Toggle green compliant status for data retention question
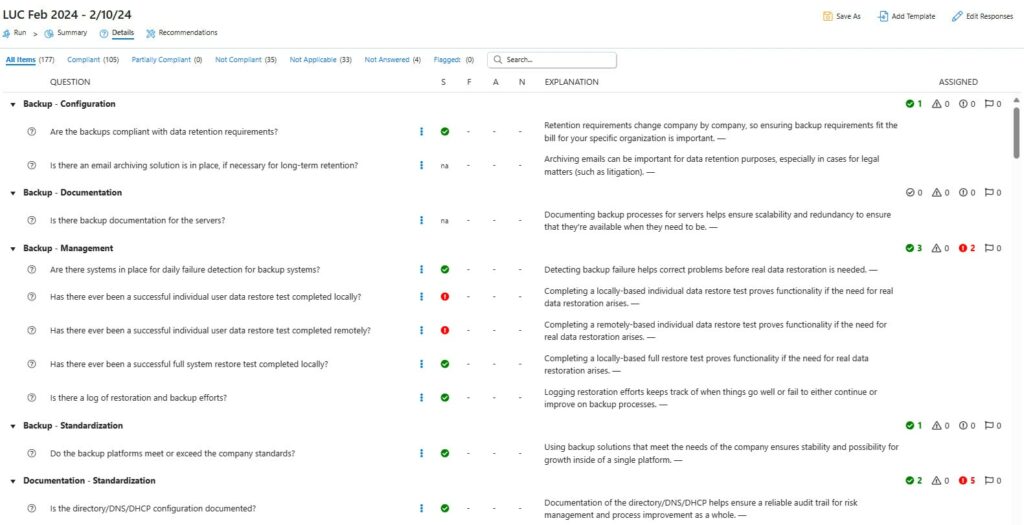Screen dimensions: 1024x525 pyautogui.click(x=444, y=131)
